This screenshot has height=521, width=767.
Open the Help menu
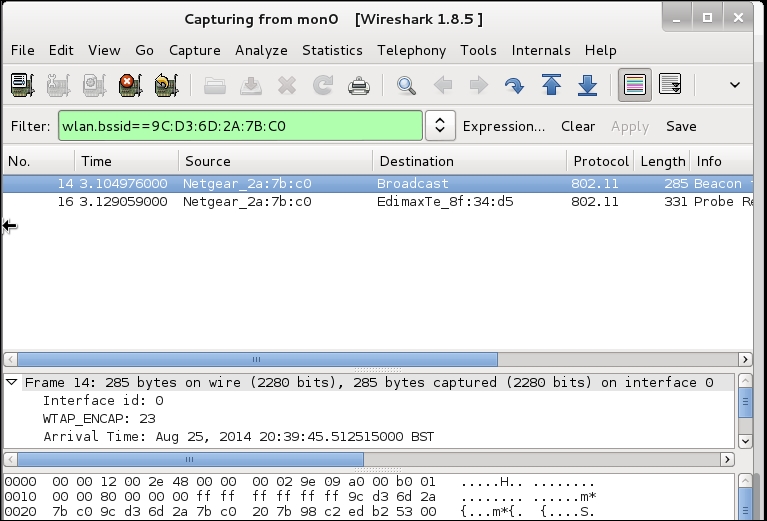coord(601,50)
